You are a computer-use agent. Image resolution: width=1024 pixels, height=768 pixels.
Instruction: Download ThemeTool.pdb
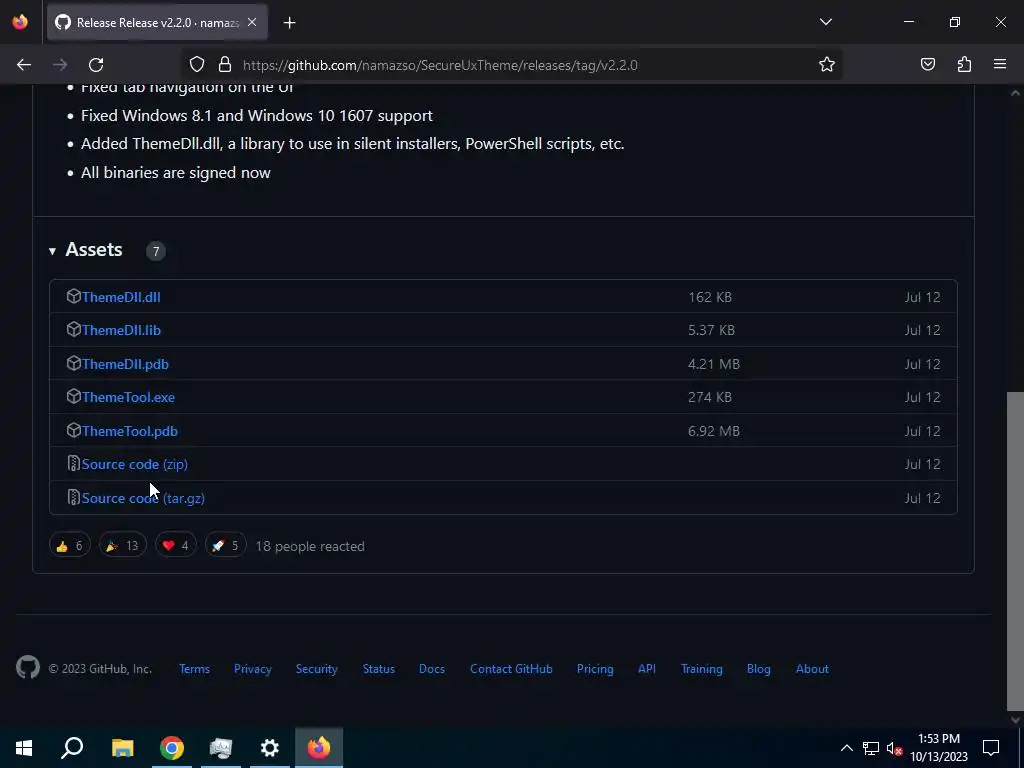[x=129, y=431]
